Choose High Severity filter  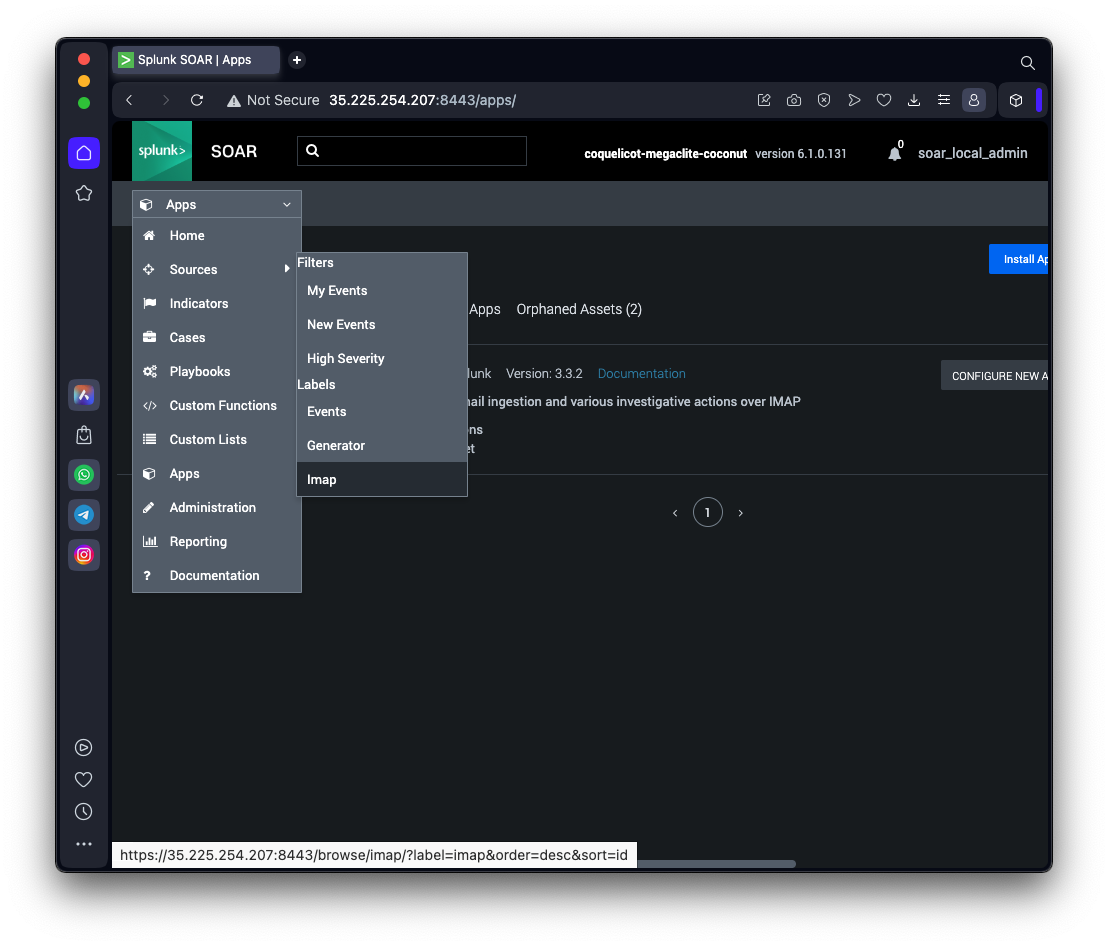pyautogui.click(x=345, y=358)
